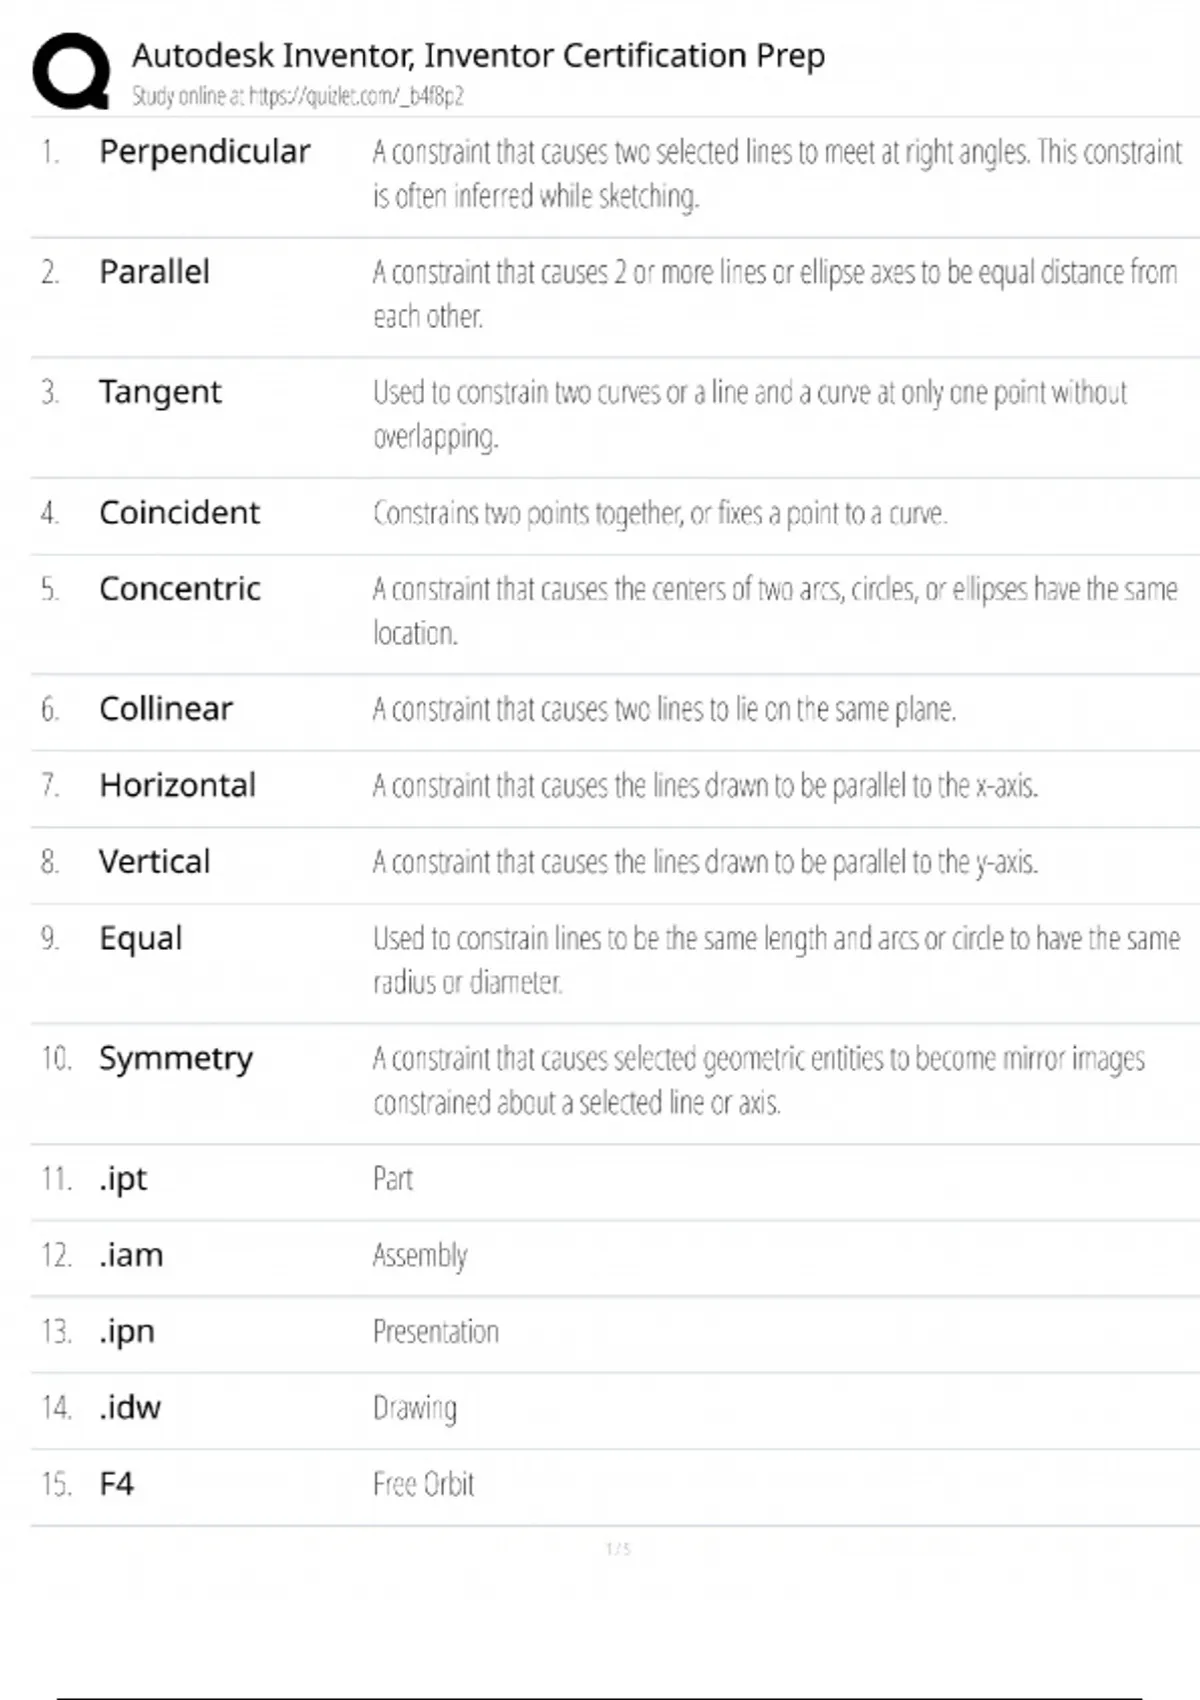
Task: Select the .iam file extension term
Action: (131, 1255)
